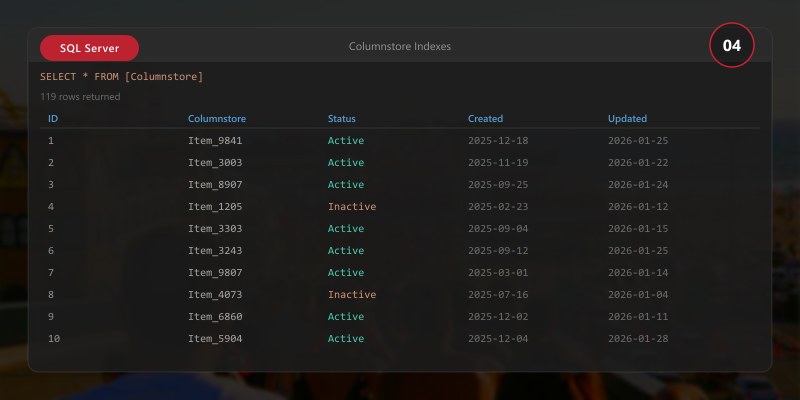The width and height of the screenshot is (800, 400).
Task: Sort by the Columnstore column header
Action: coord(217,118)
